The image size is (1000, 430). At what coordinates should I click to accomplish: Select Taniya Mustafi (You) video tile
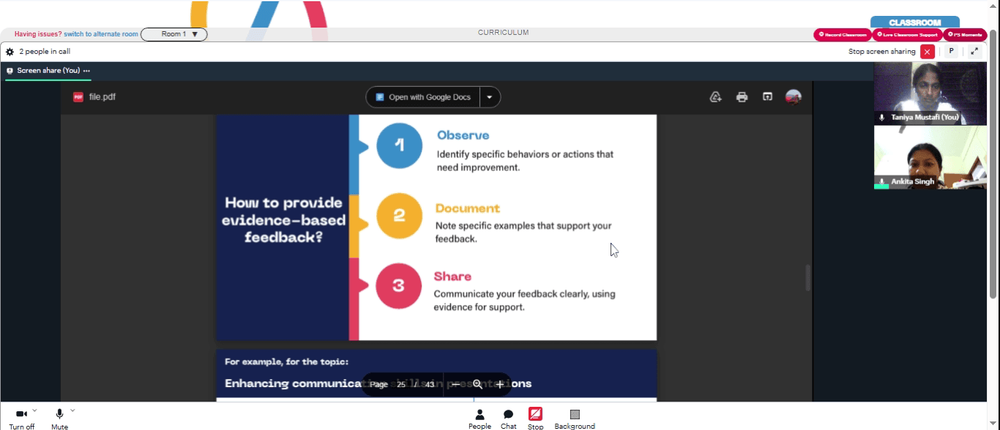[930, 93]
